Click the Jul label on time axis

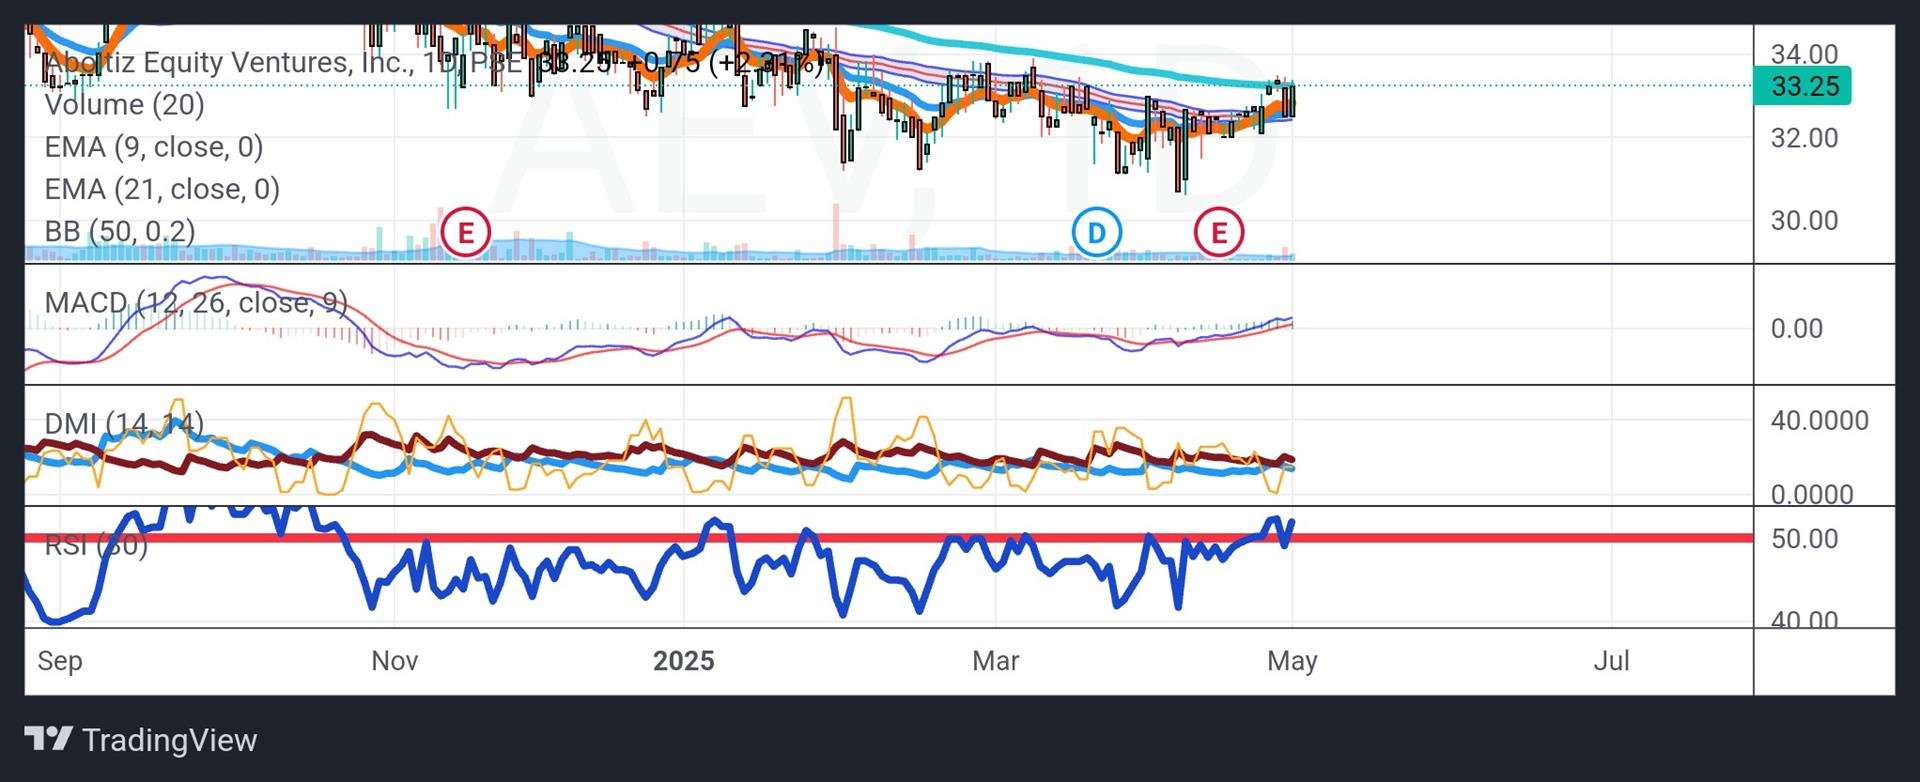(x=1610, y=661)
